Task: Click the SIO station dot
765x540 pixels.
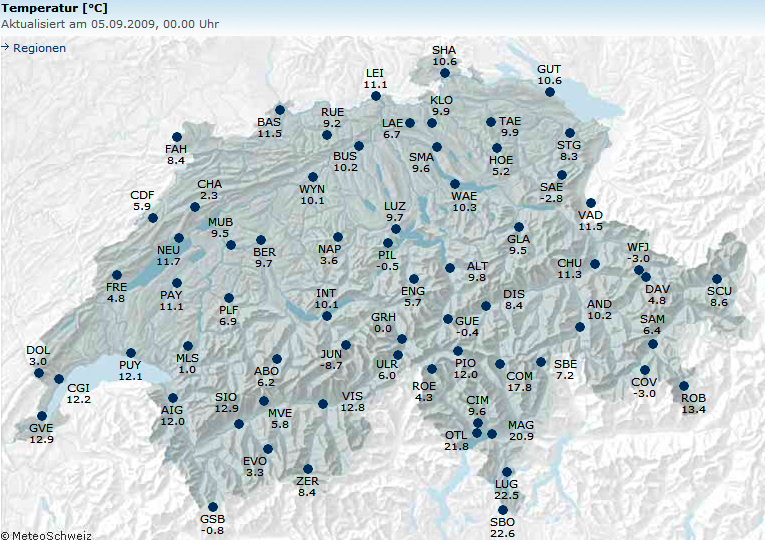Action: tap(239, 424)
